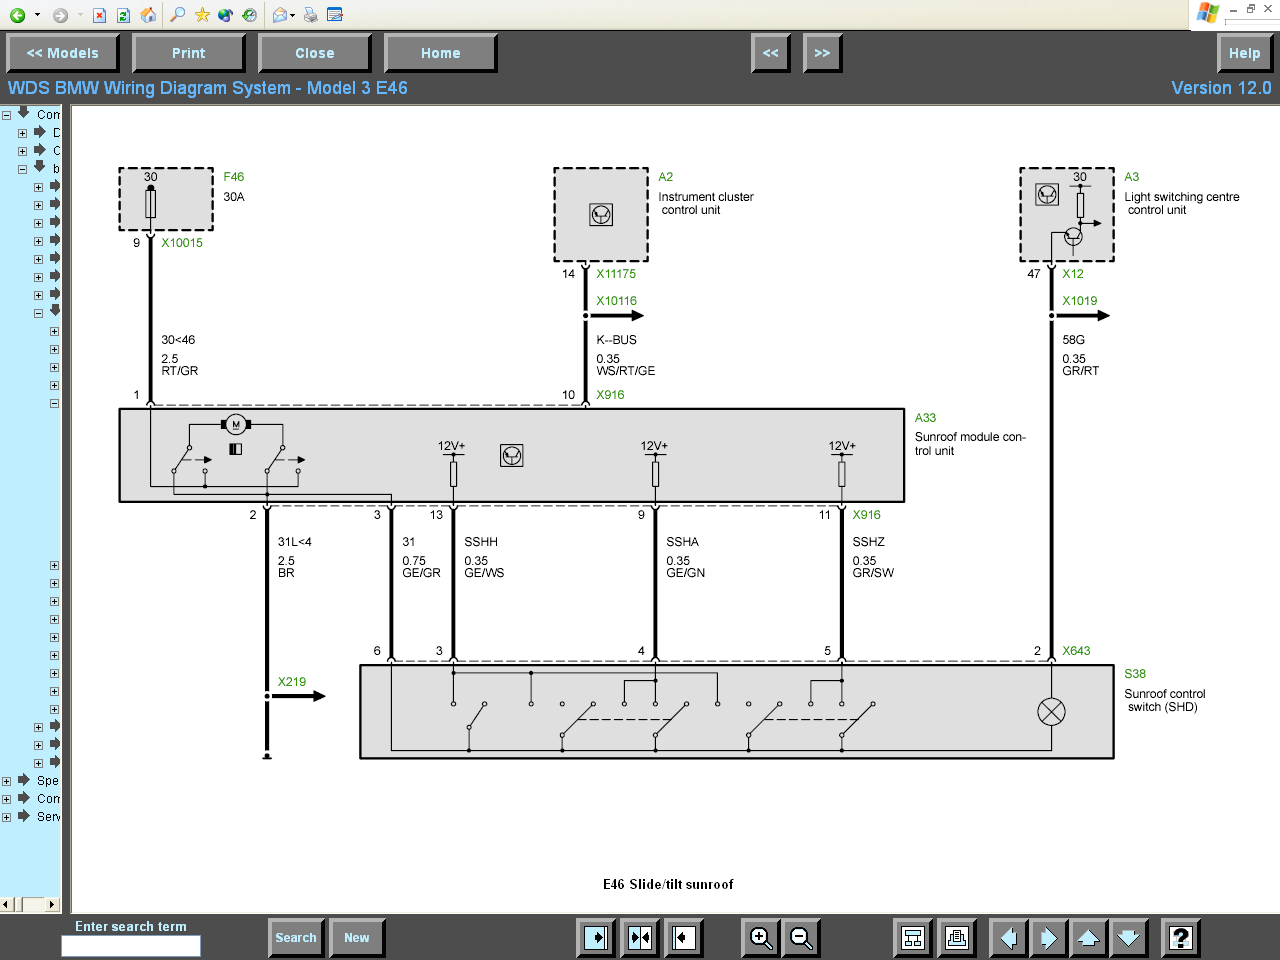Screen dimensions: 1280x960
Task: Click the inward-arrows split panel icon
Action: click(x=640, y=938)
